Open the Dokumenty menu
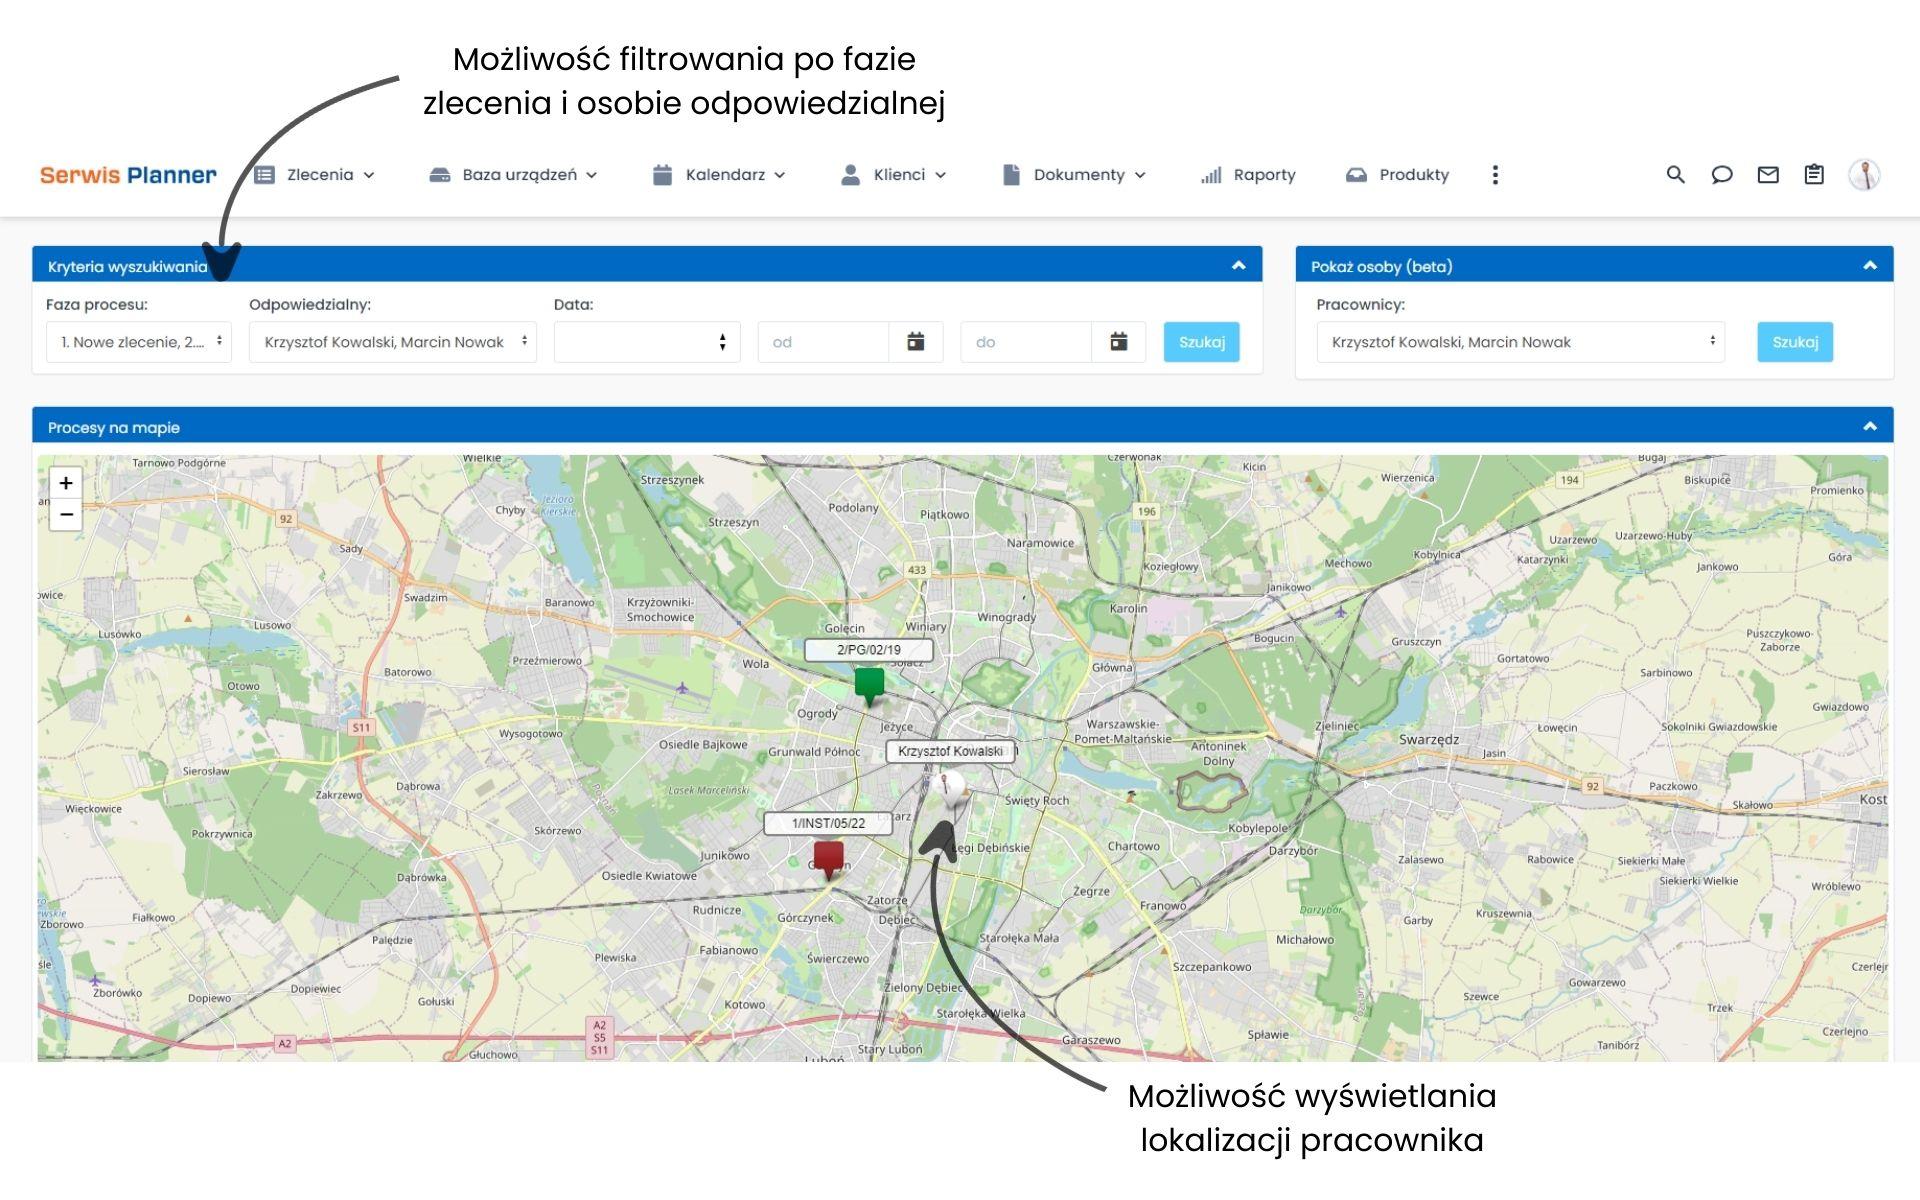This screenshot has width=1920, height=1200. [x=1074, y=175]
